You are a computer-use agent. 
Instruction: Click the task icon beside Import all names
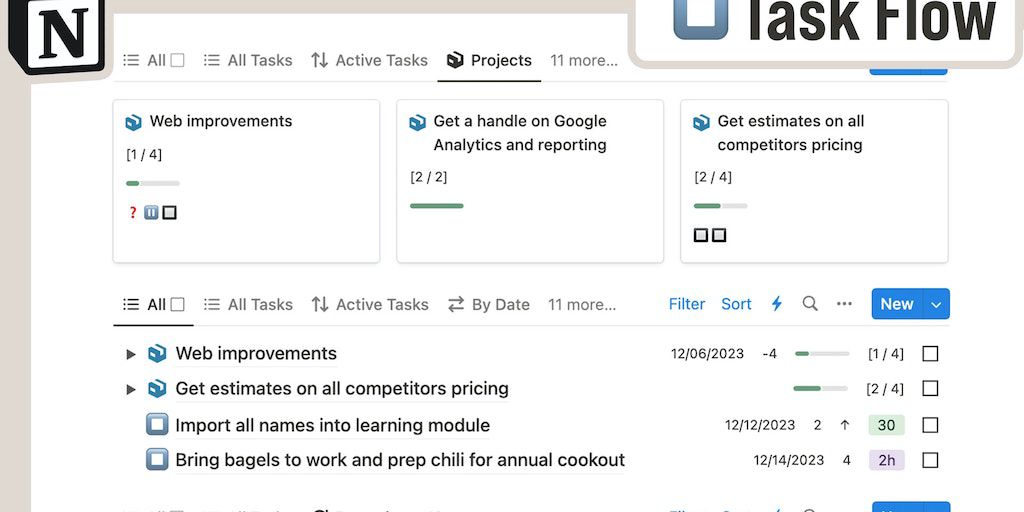pos(157,425)
